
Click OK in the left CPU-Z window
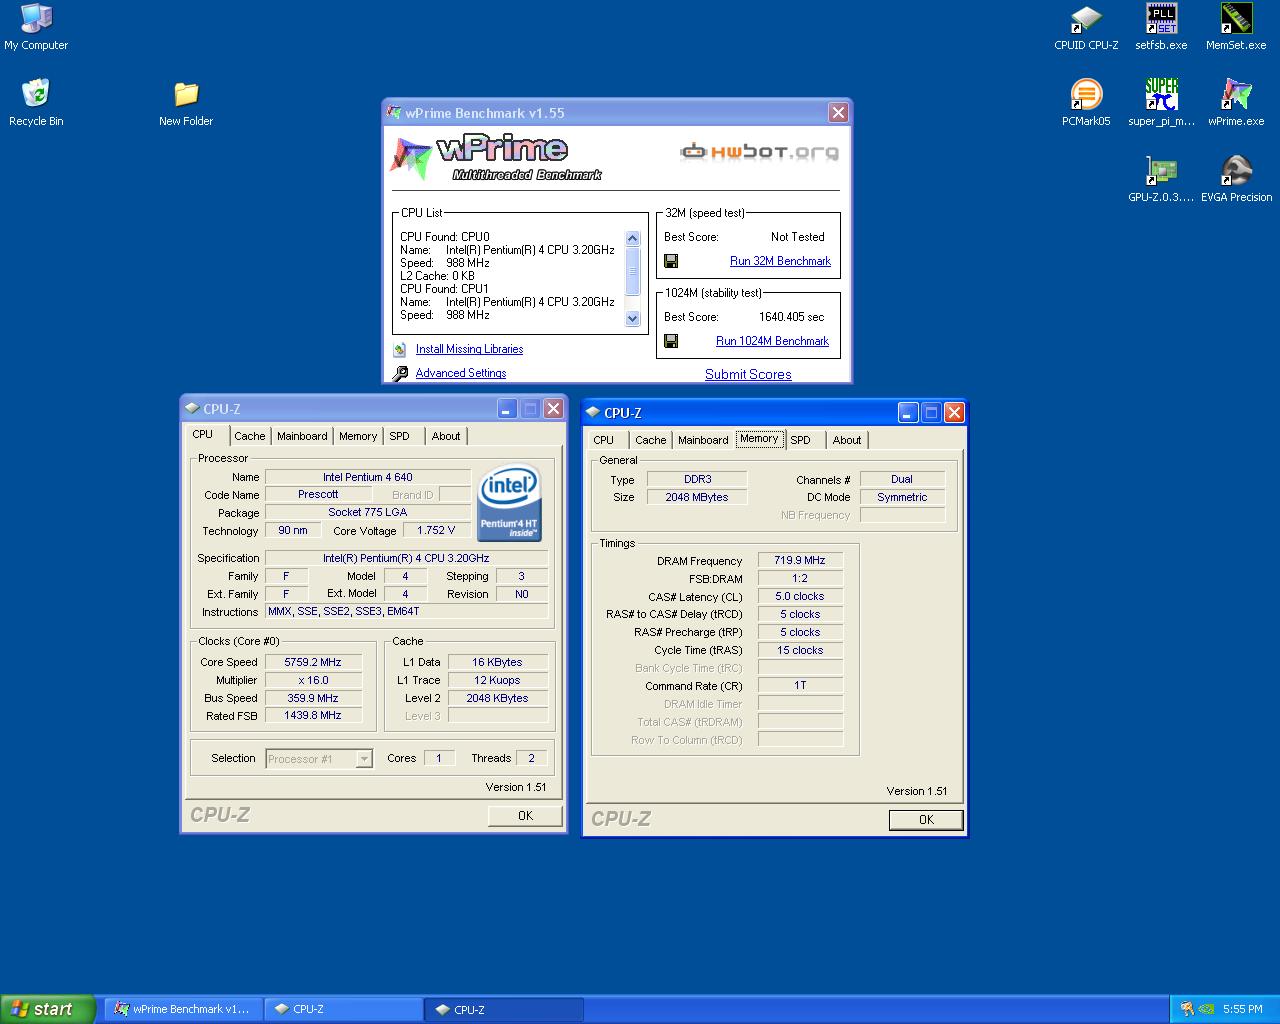(x=525, y=816)
